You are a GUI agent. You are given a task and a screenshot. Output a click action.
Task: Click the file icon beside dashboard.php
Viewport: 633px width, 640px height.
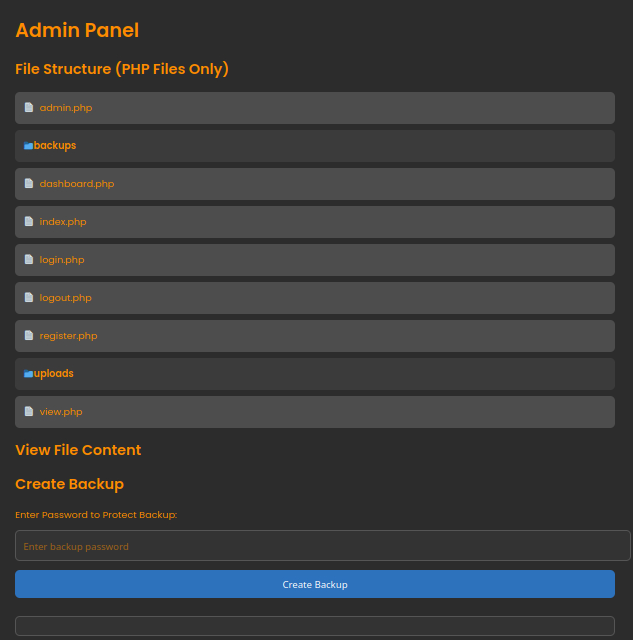29,183
